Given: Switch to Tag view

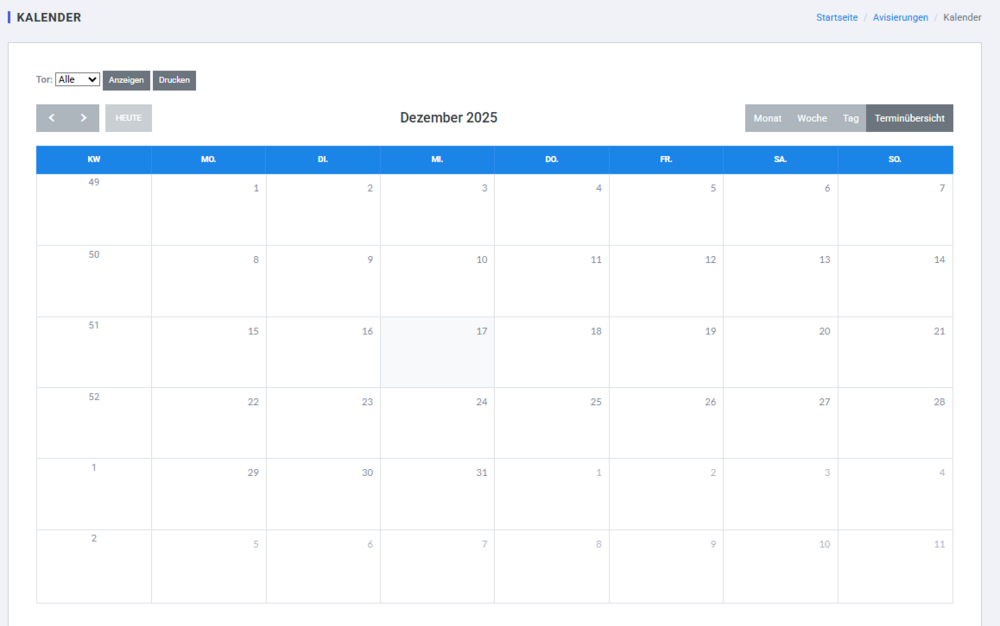Looking at the screenshot, I should coord(850,118).
